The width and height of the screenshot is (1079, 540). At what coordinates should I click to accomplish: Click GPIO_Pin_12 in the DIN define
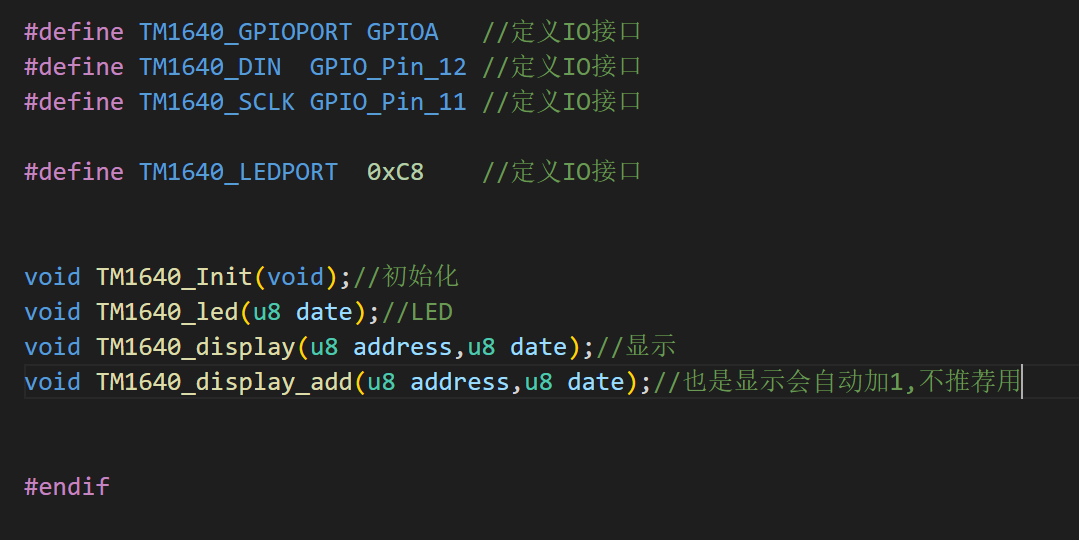(x=388, y=67)
